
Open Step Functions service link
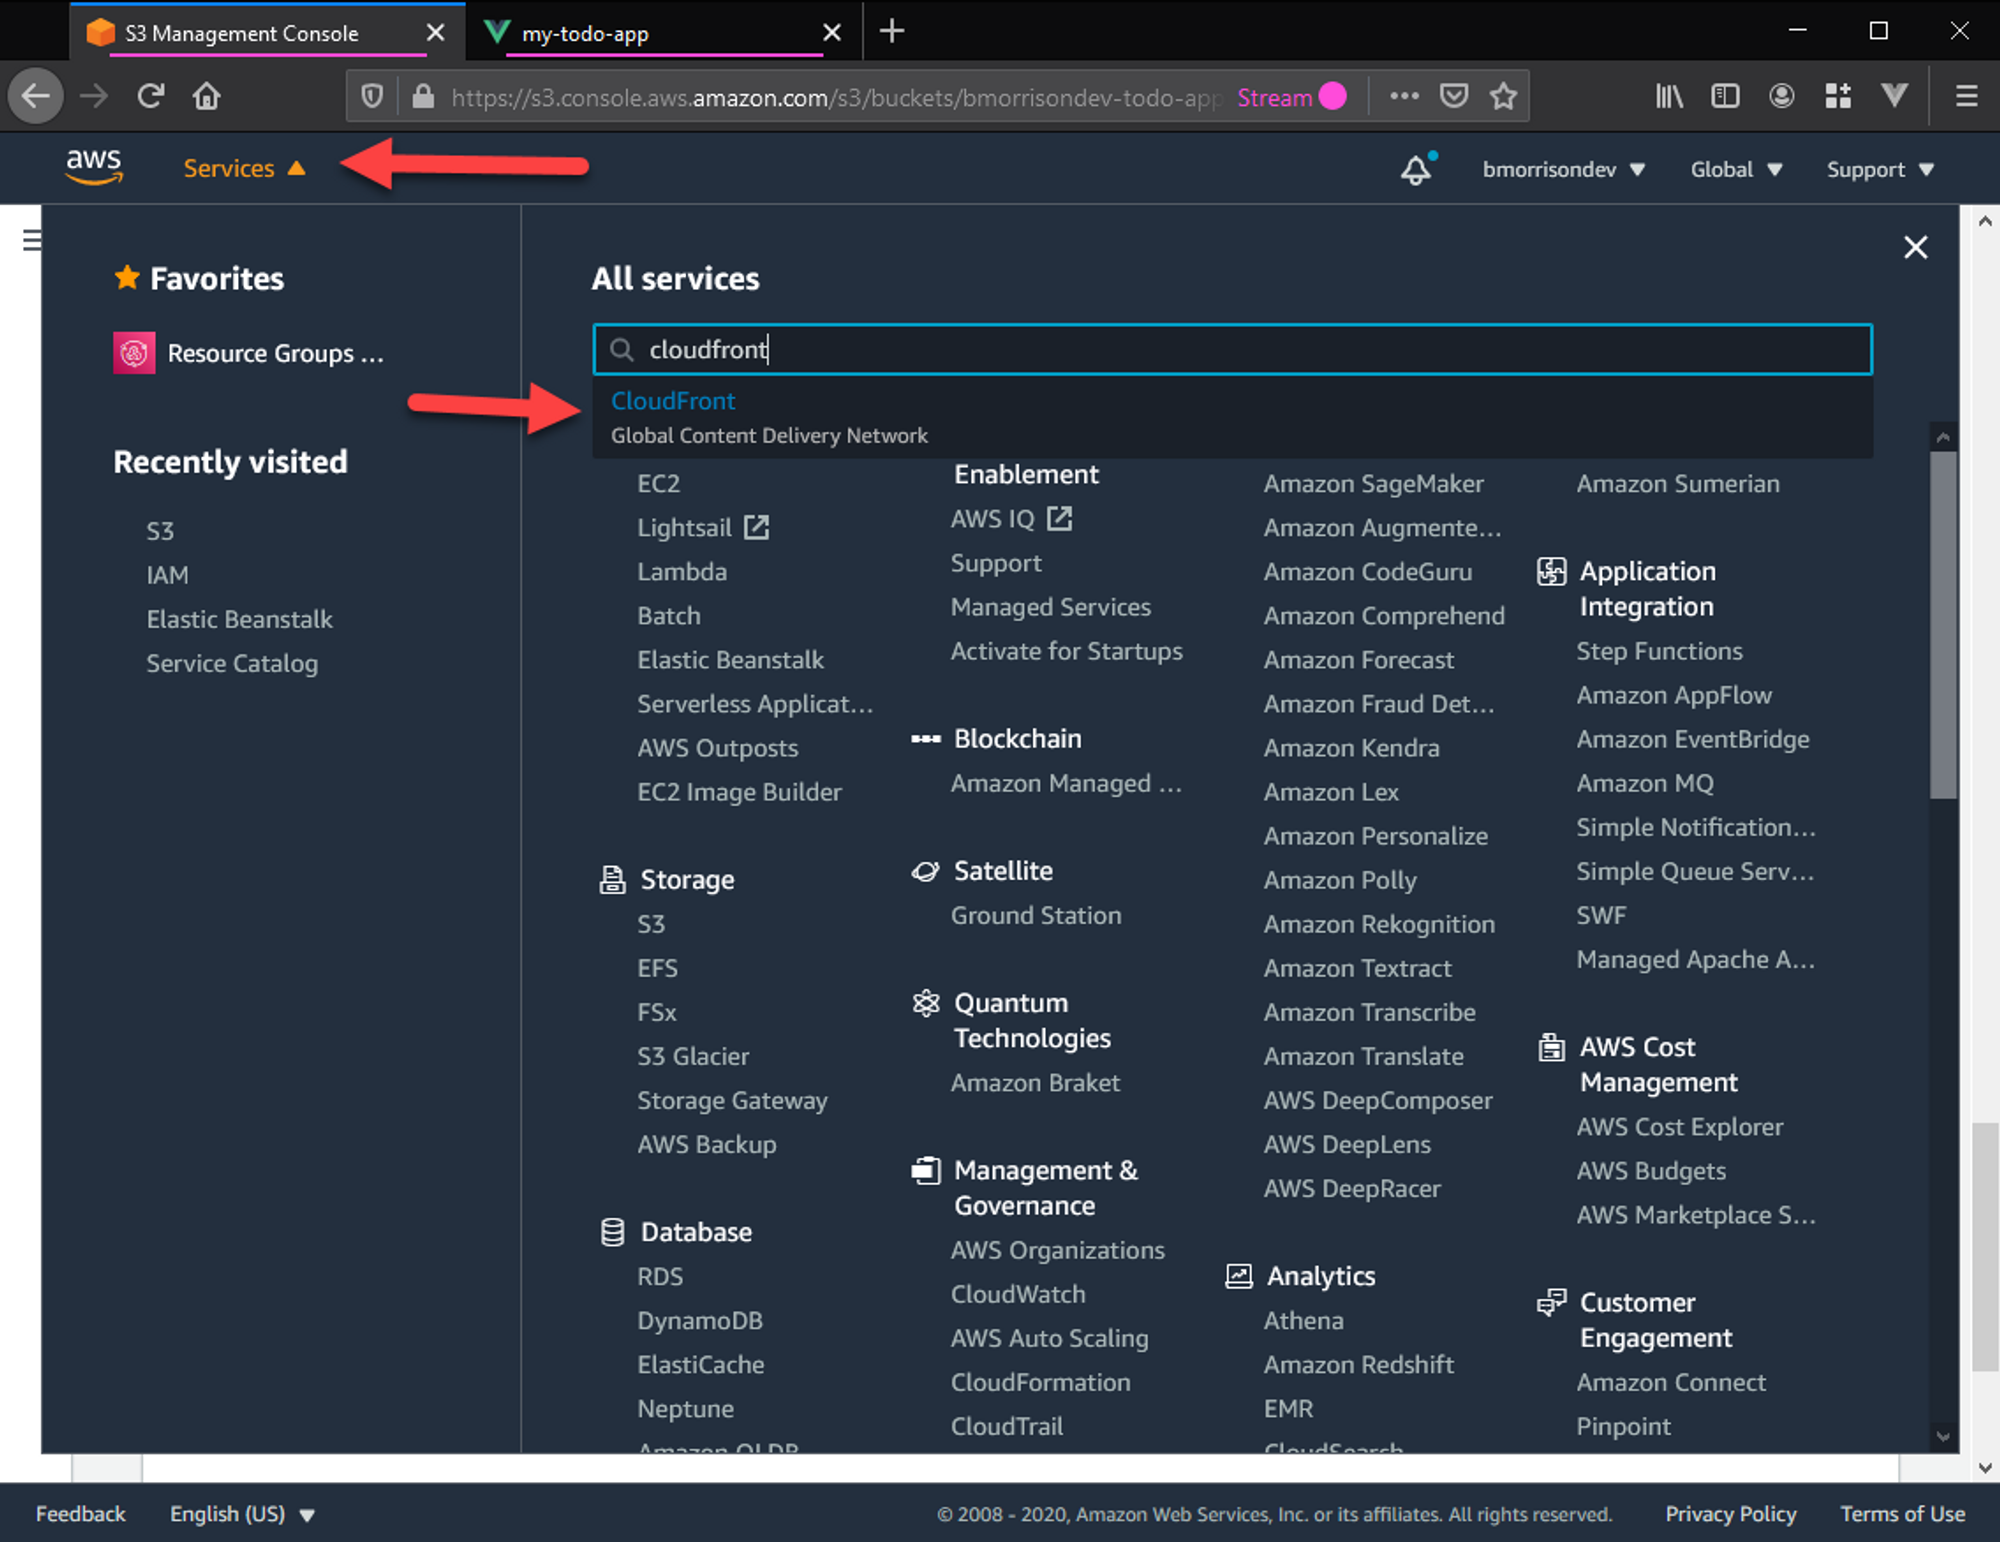click(x=1659, y=651)
